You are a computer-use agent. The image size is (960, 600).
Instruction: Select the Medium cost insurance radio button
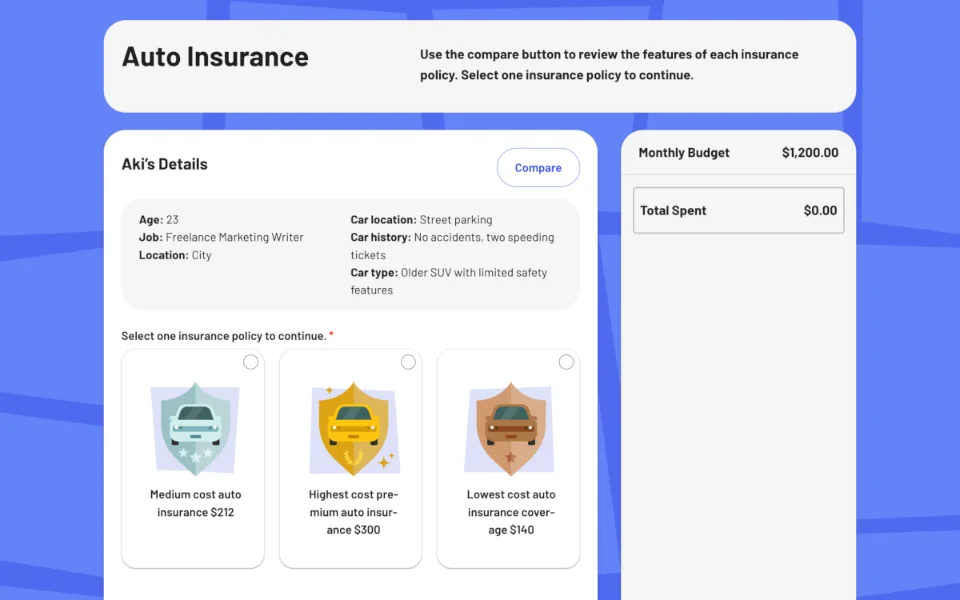[x=250, y=362]
